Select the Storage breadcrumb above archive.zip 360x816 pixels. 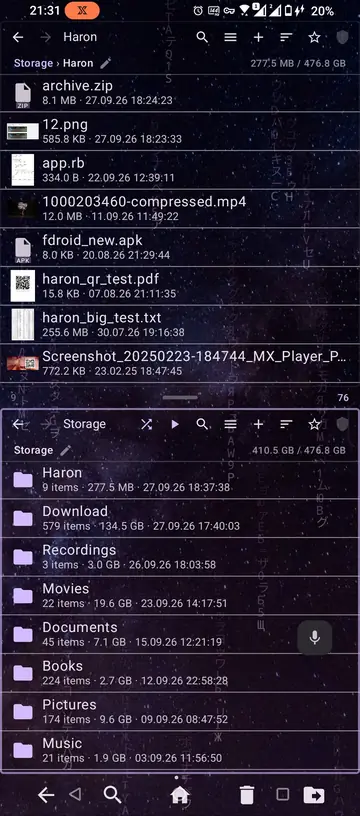[33, 63]
